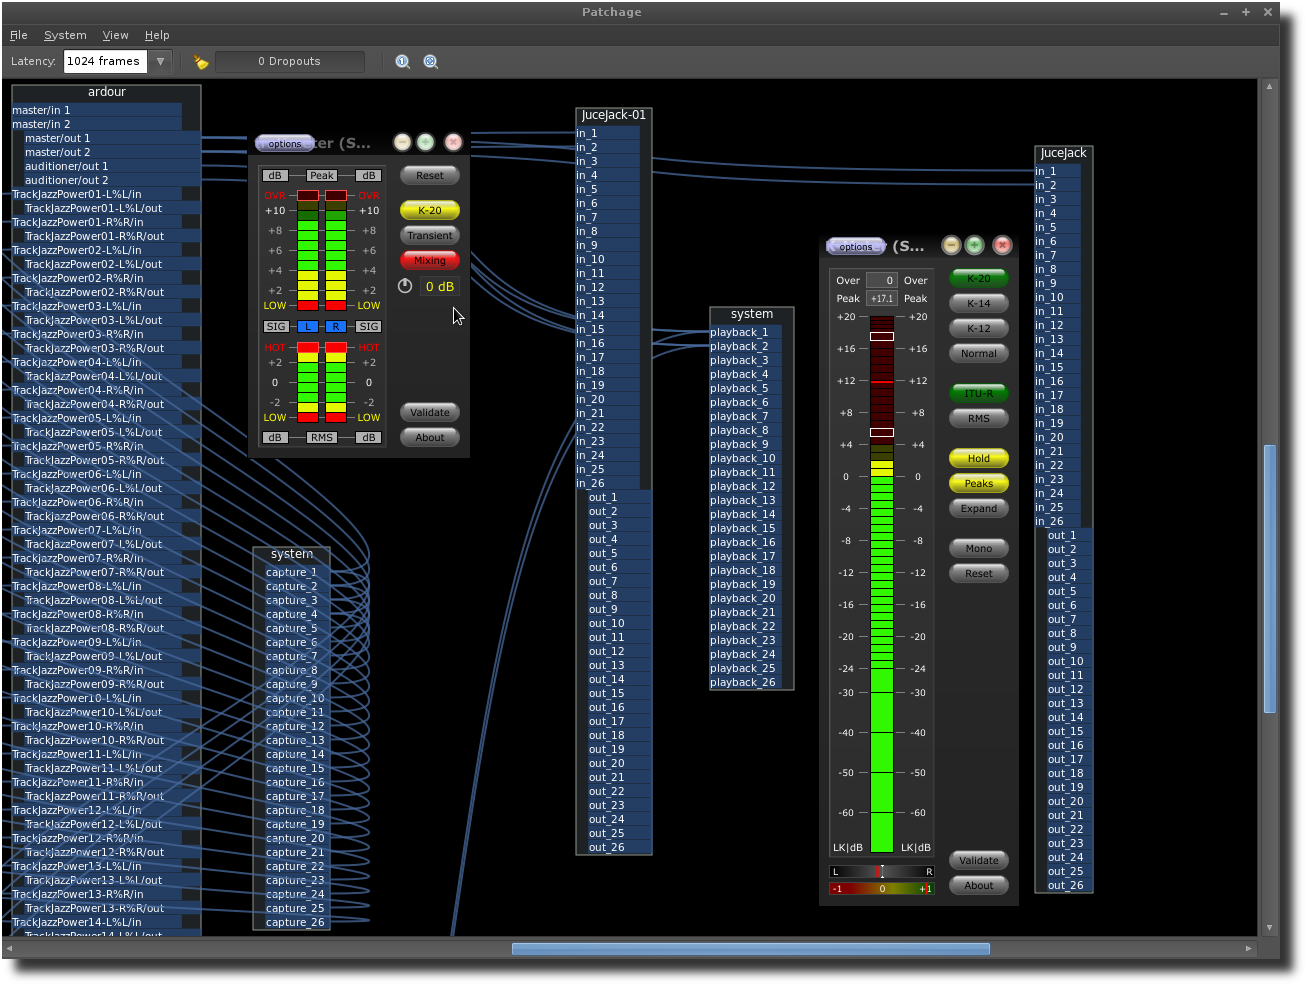Click the yellow minus icon on right meter window
Image resolution: width=1308 pixels, height=987 pixels.
(x=951, y=245)
